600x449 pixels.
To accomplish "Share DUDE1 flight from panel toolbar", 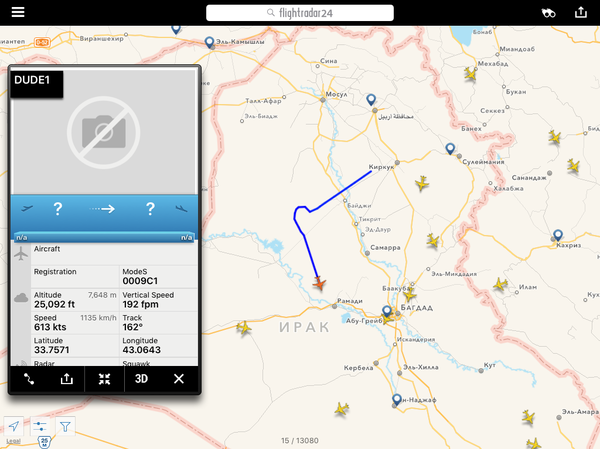I will (66, 379).
